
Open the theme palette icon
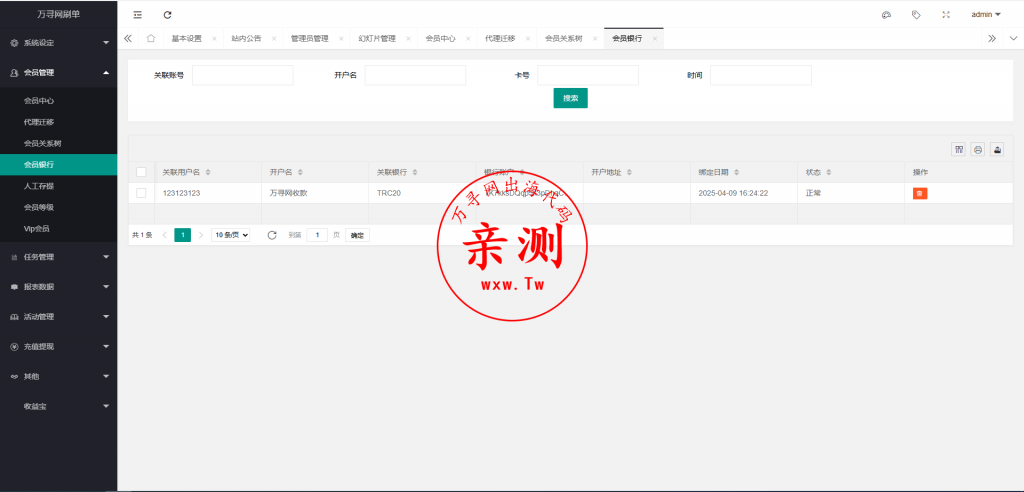click(x=886, y=14)
